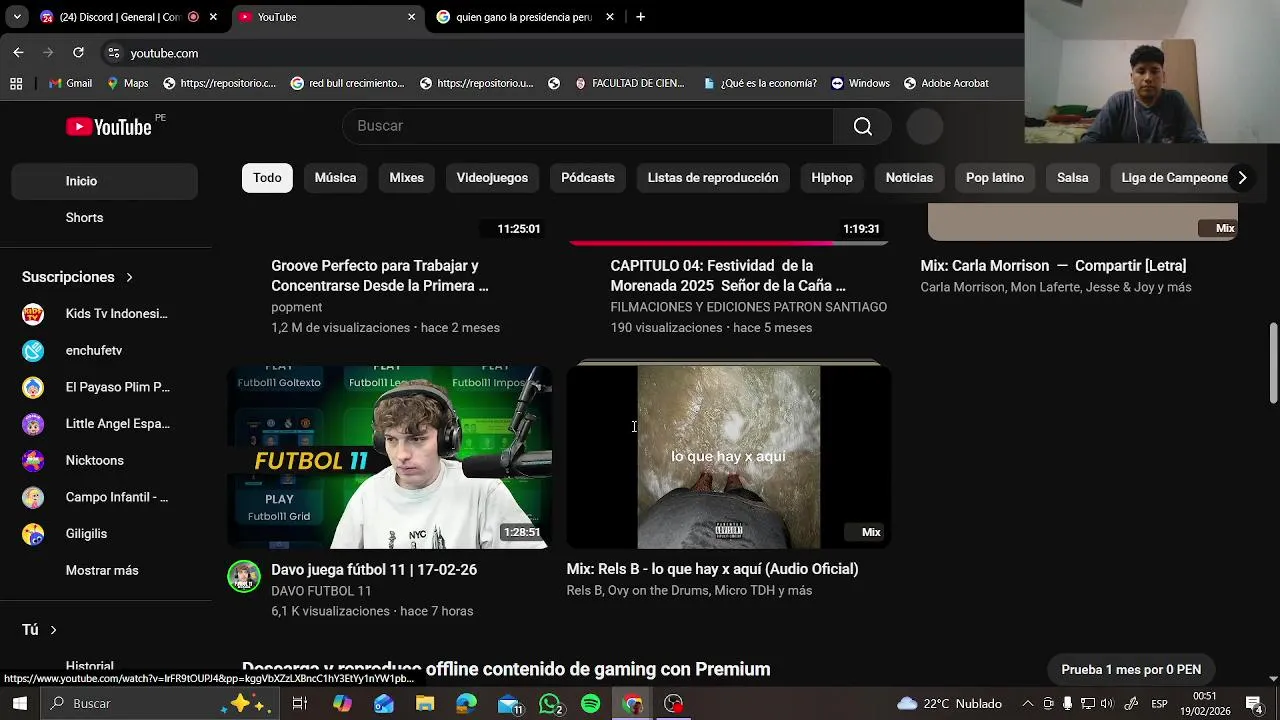The image size is (1280, 720).
Task: Click Prueba 1 mes por 0 PEN
Action: (1131, 670)
